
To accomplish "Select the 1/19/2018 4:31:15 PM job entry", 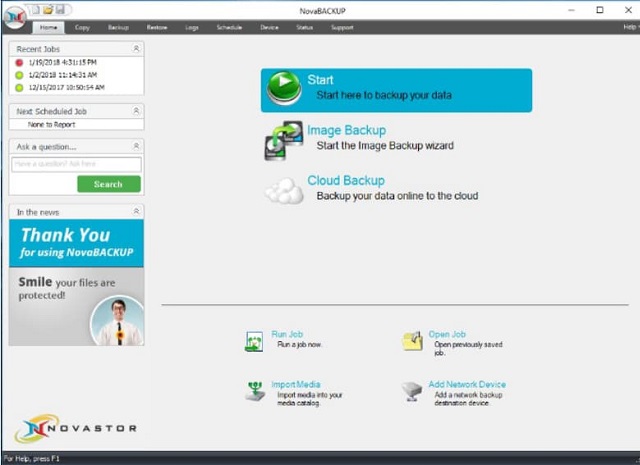I will [x=62, y=62].
